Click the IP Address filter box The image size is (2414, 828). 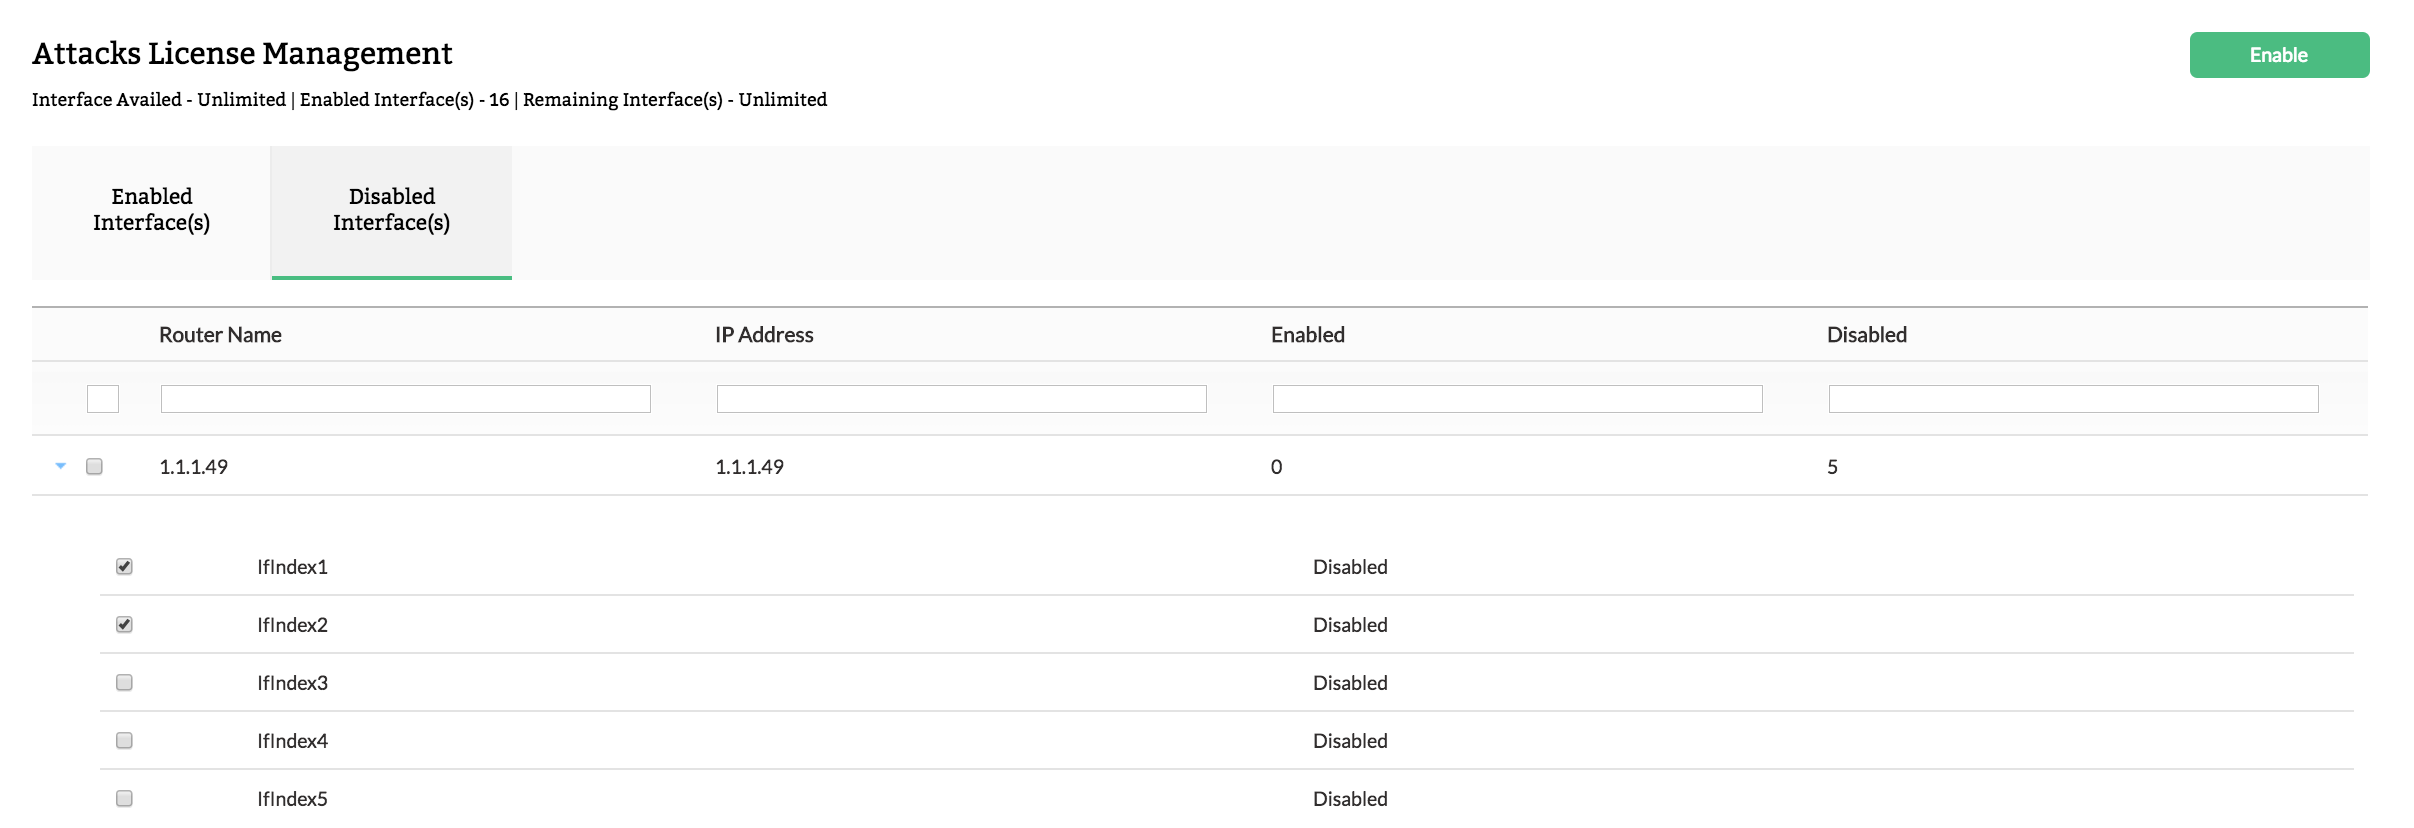(x=961, y=399)
